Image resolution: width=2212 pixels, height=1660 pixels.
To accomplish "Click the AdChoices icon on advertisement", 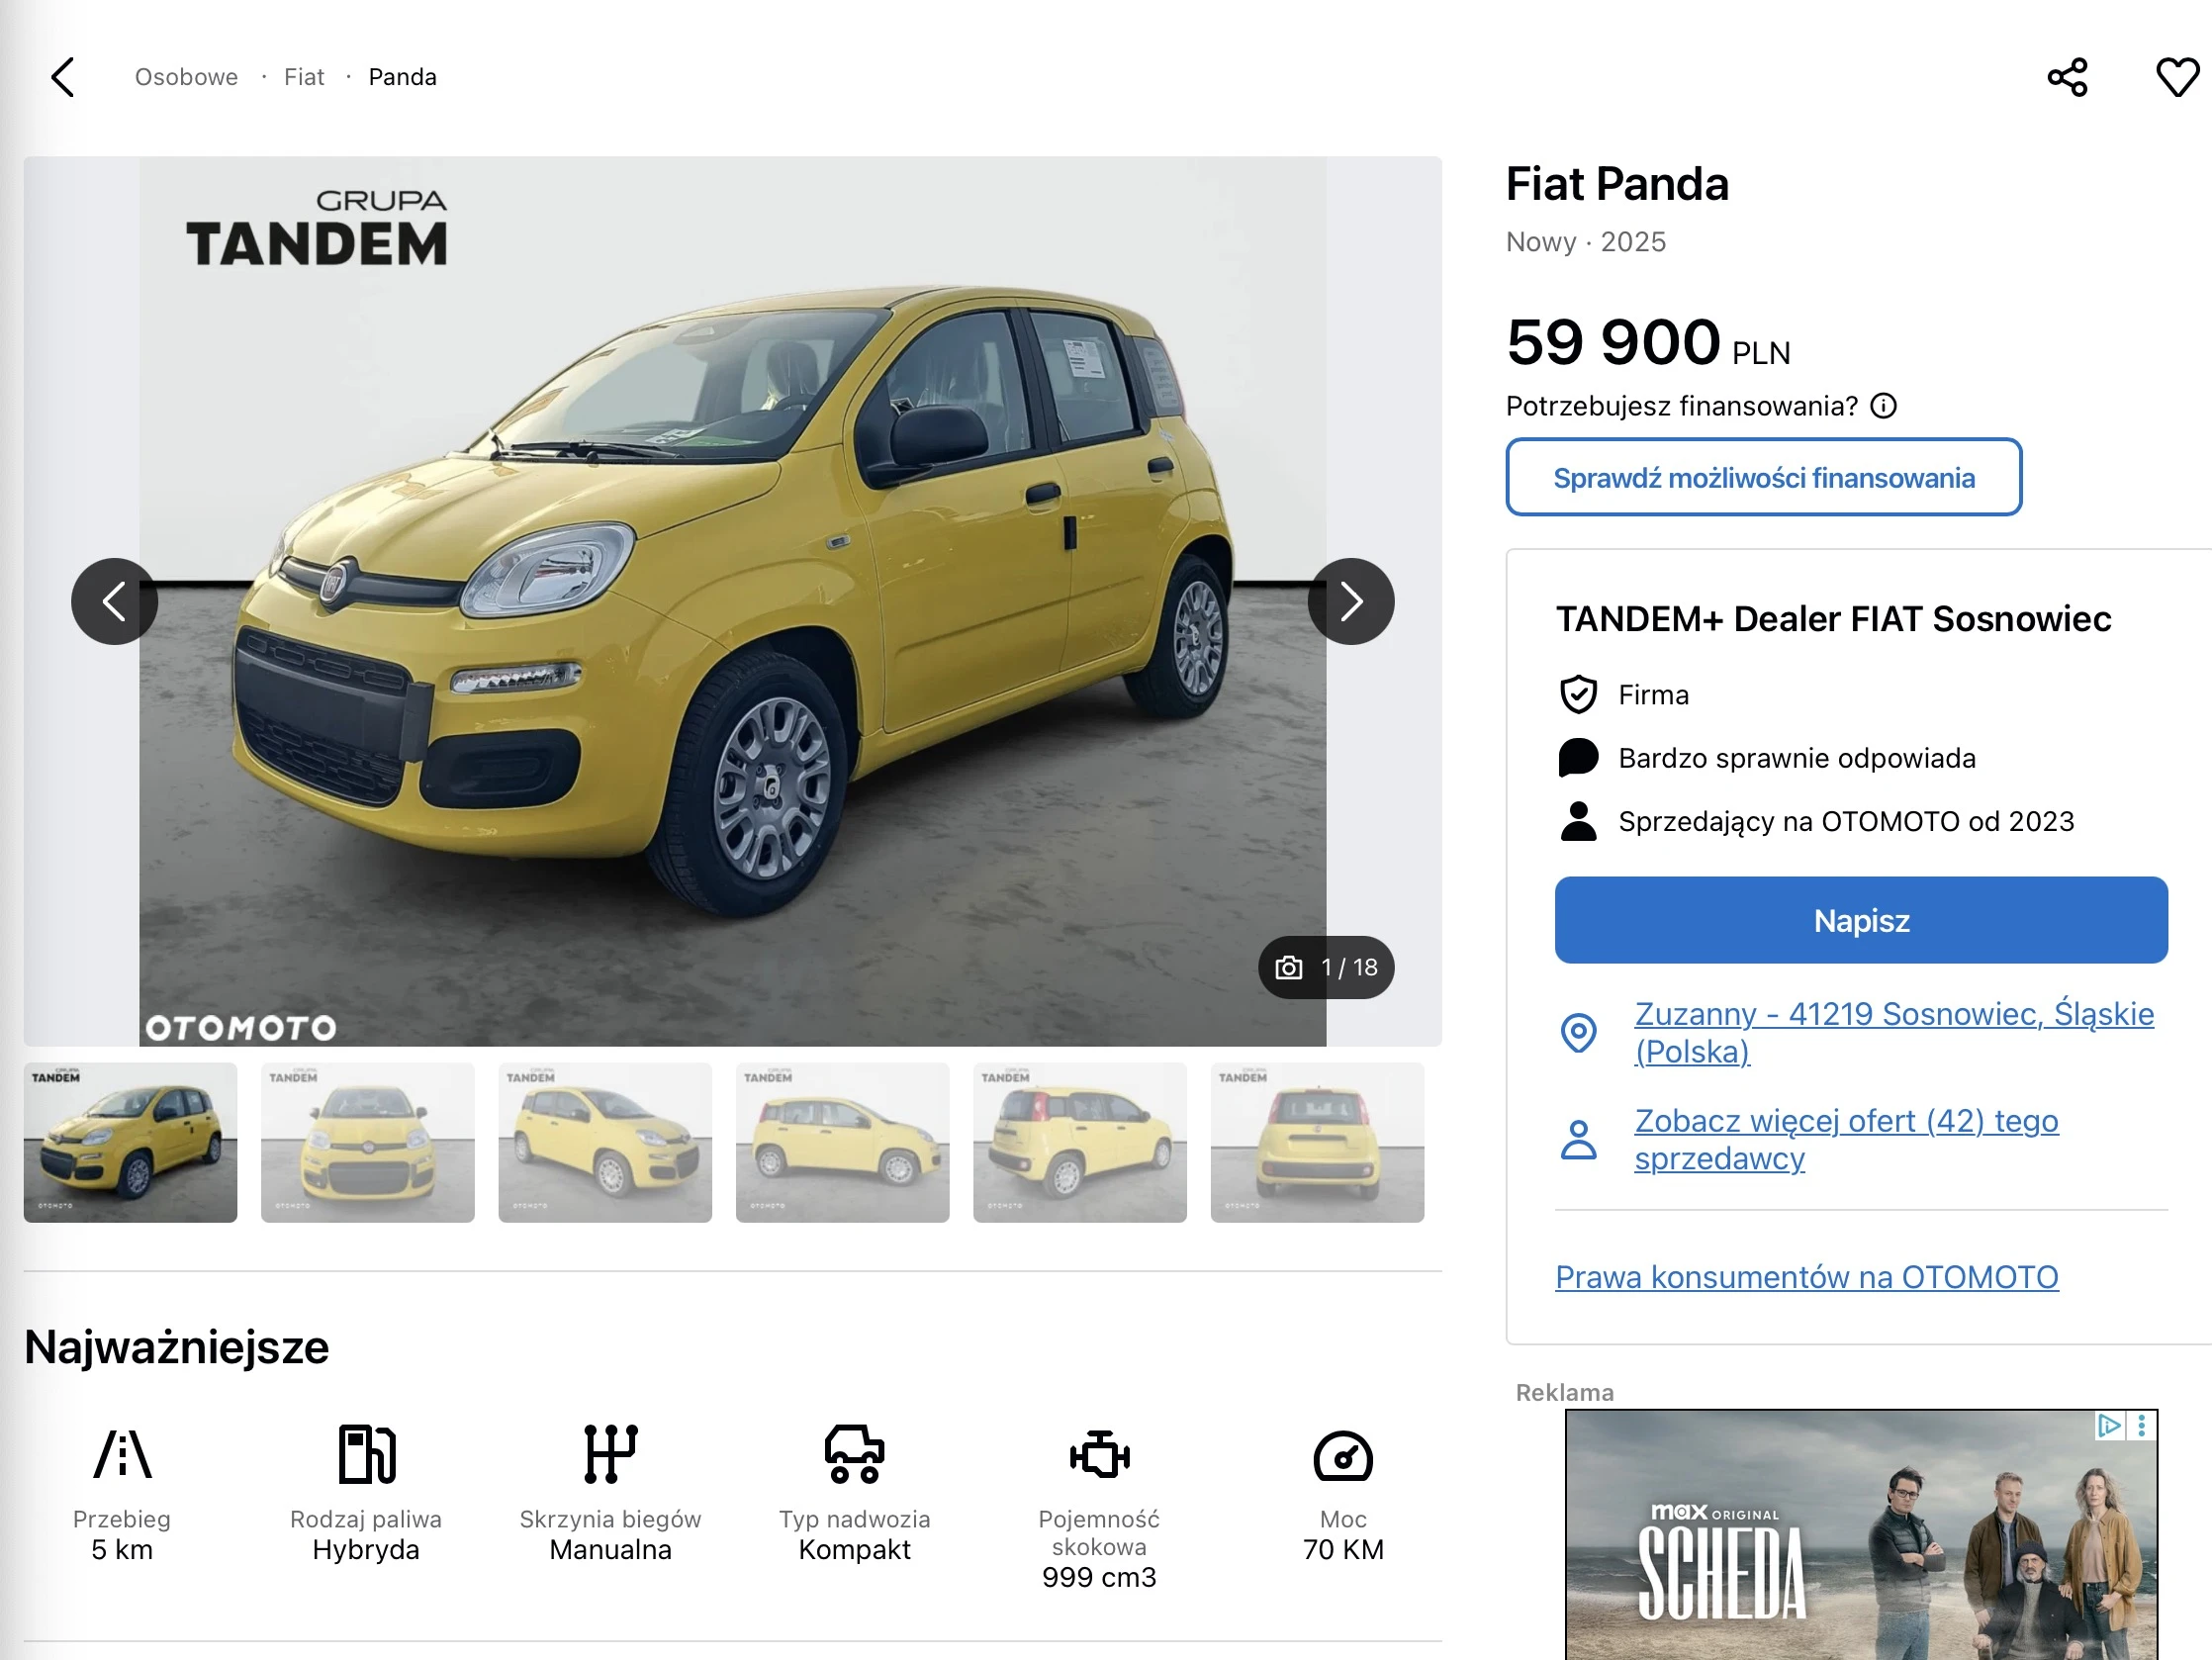I will 2108,1425.
